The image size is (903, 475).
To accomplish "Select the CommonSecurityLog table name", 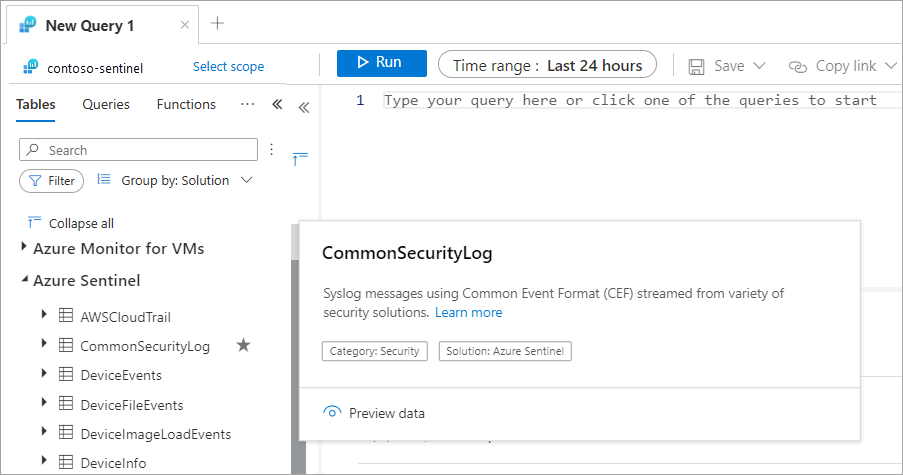I will [x=145, y=346].
